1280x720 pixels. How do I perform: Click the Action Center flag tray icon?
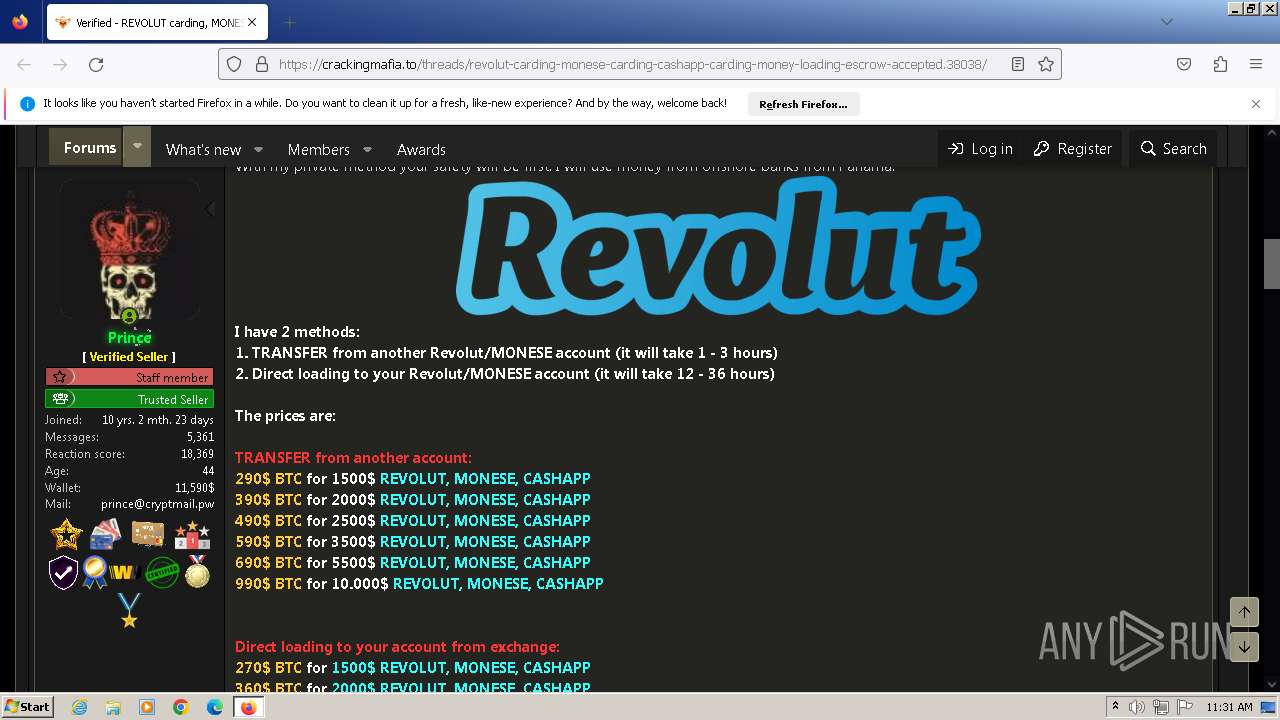click(x=1183, y=707)
